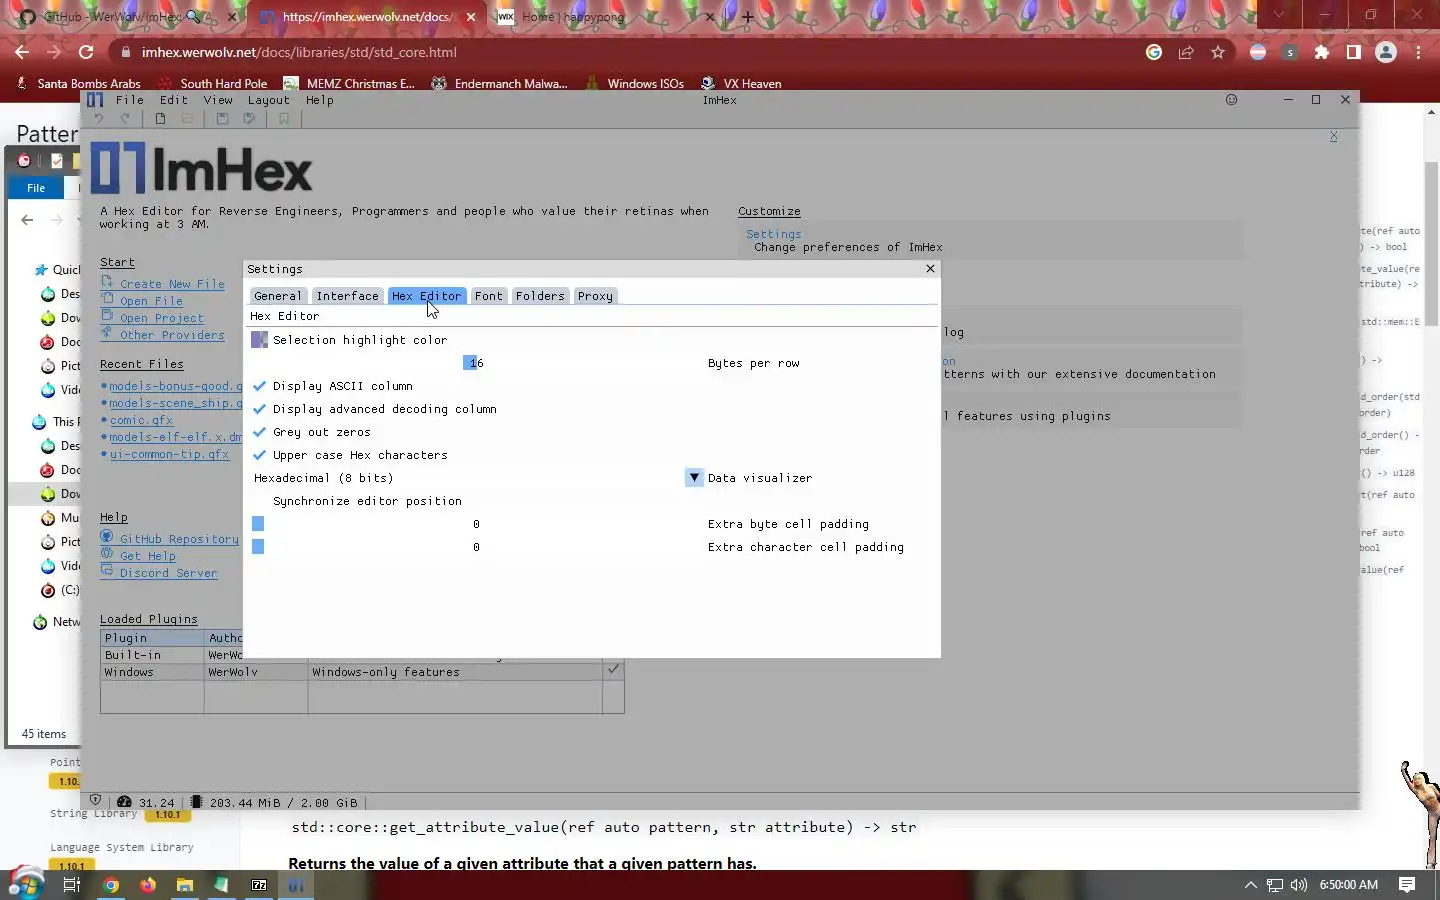Viewport: 1440px width, 900px height.
Task: Open the Windows Start button with Santa hat
Action: pos(26,882)
